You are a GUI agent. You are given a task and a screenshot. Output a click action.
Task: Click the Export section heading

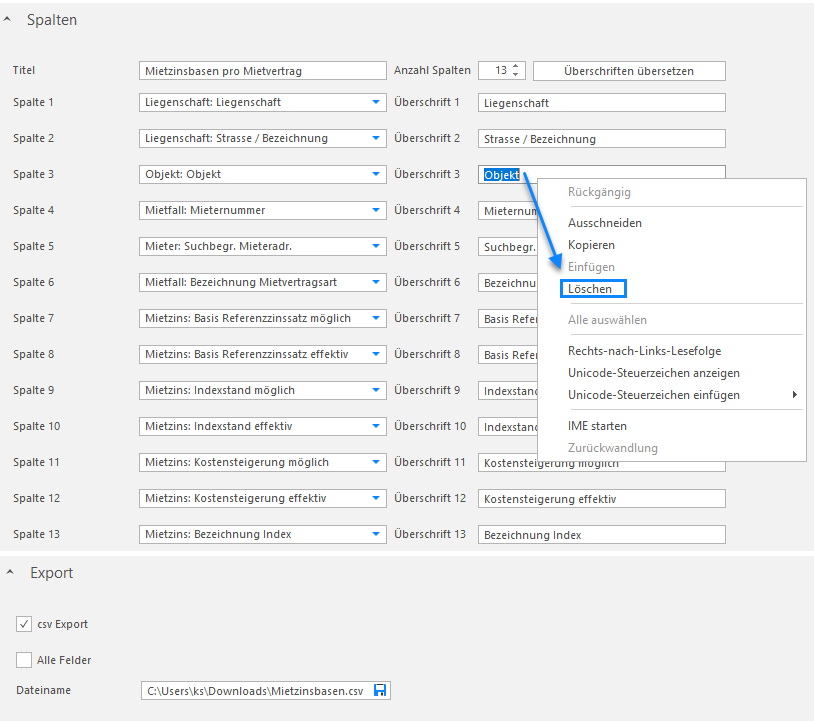click(x=51, y=573)
